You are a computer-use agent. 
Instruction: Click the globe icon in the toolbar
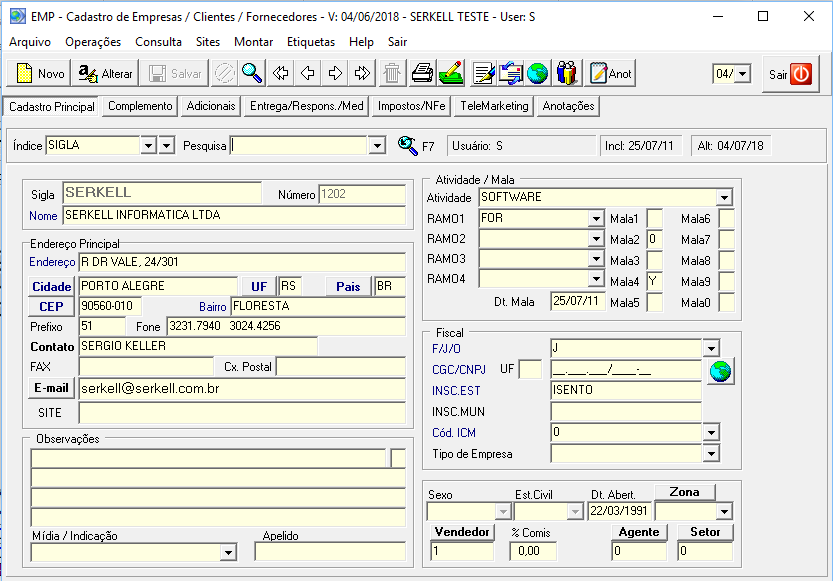(x=538, y=73)
